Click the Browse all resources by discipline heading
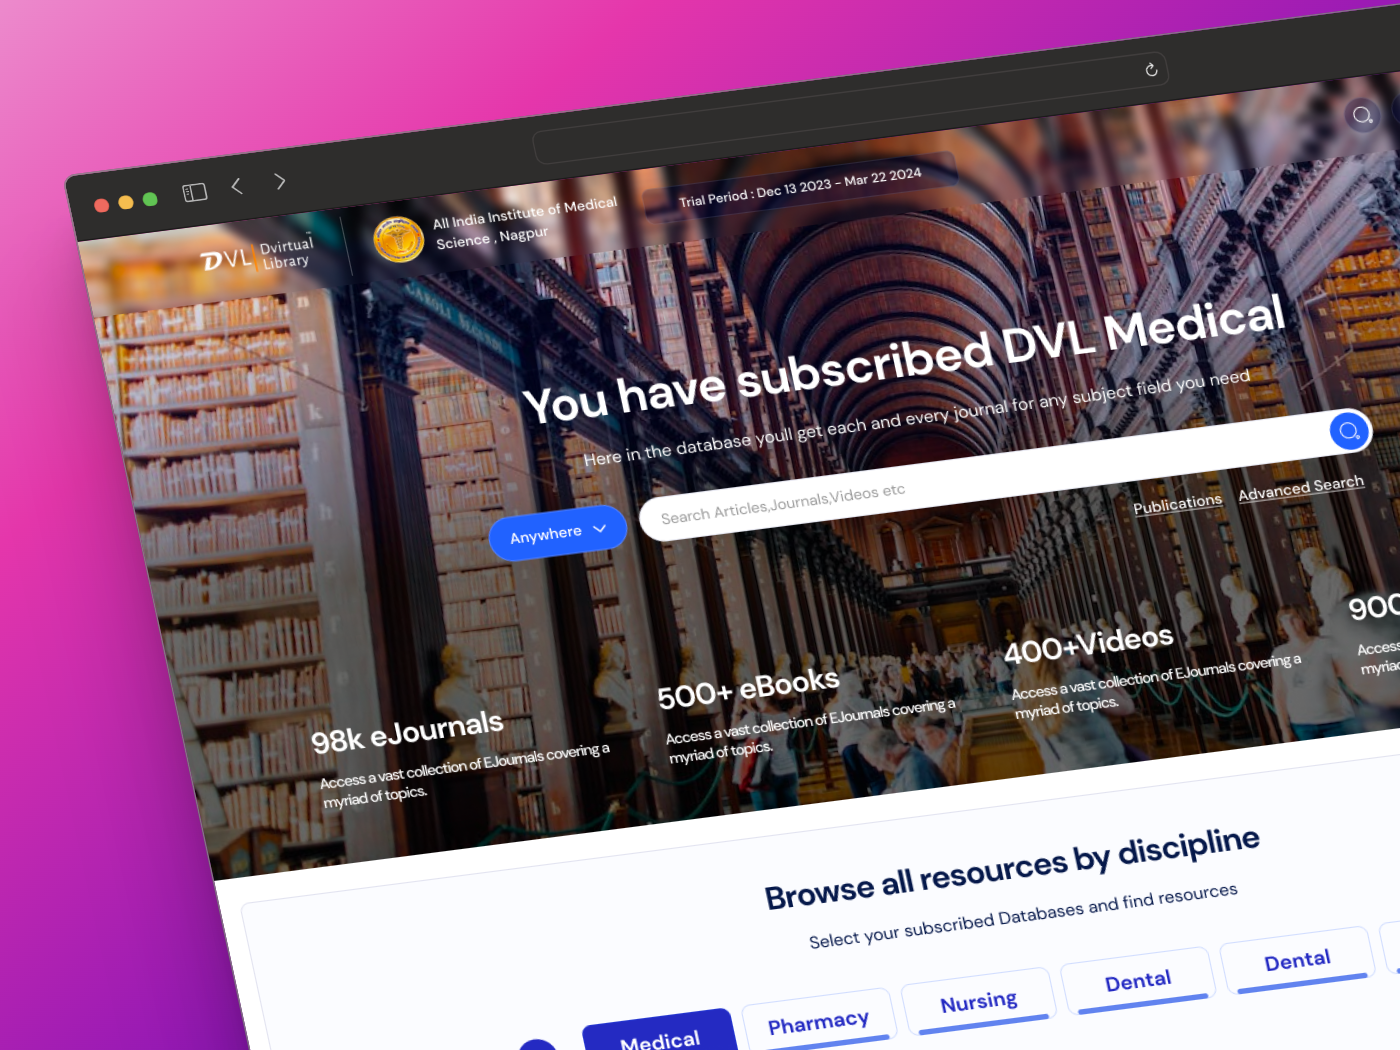 pos(1012,869)
